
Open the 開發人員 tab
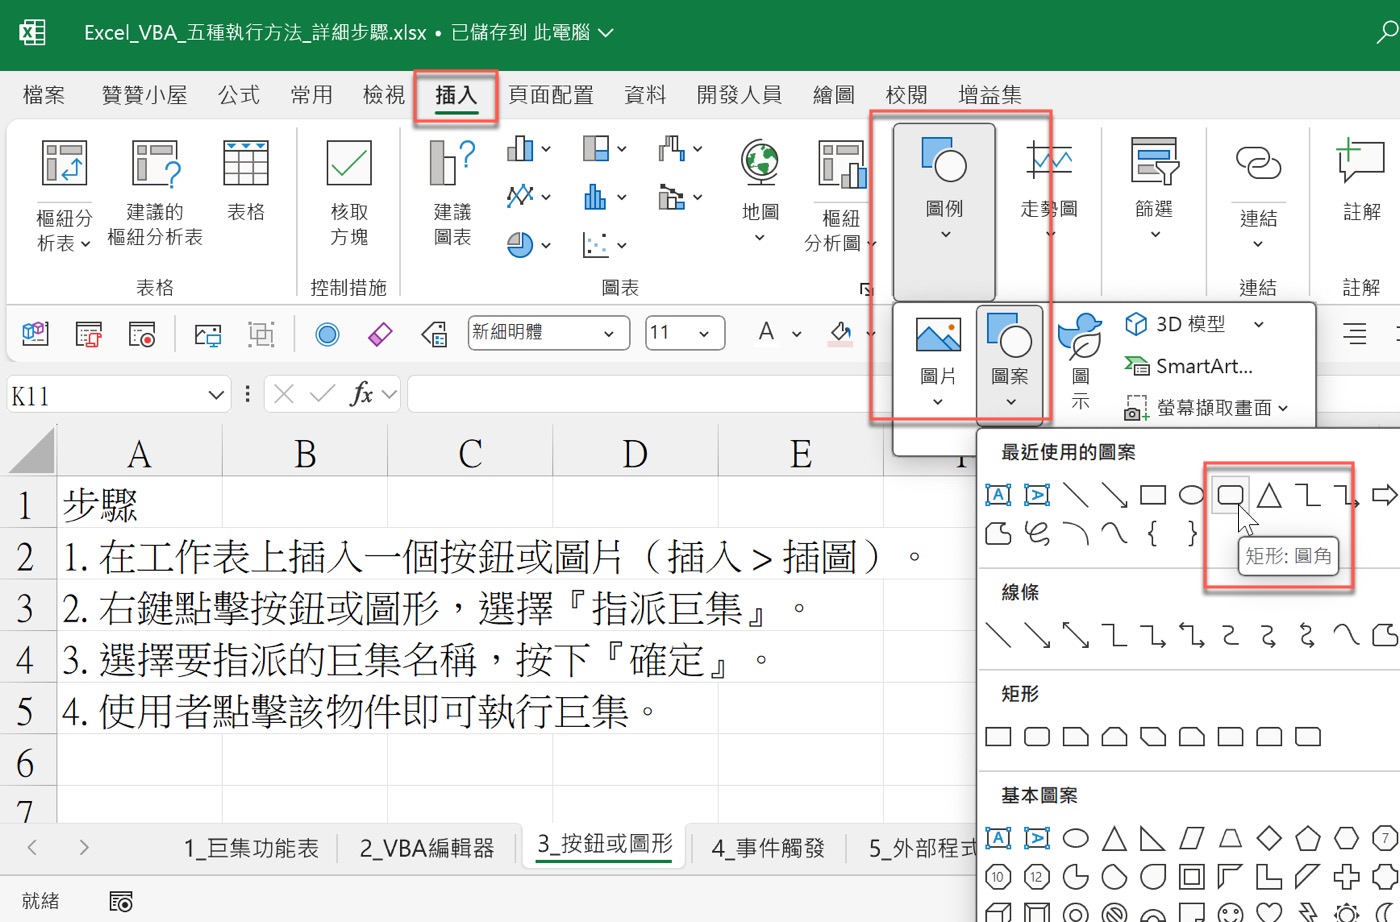point(739,95)
